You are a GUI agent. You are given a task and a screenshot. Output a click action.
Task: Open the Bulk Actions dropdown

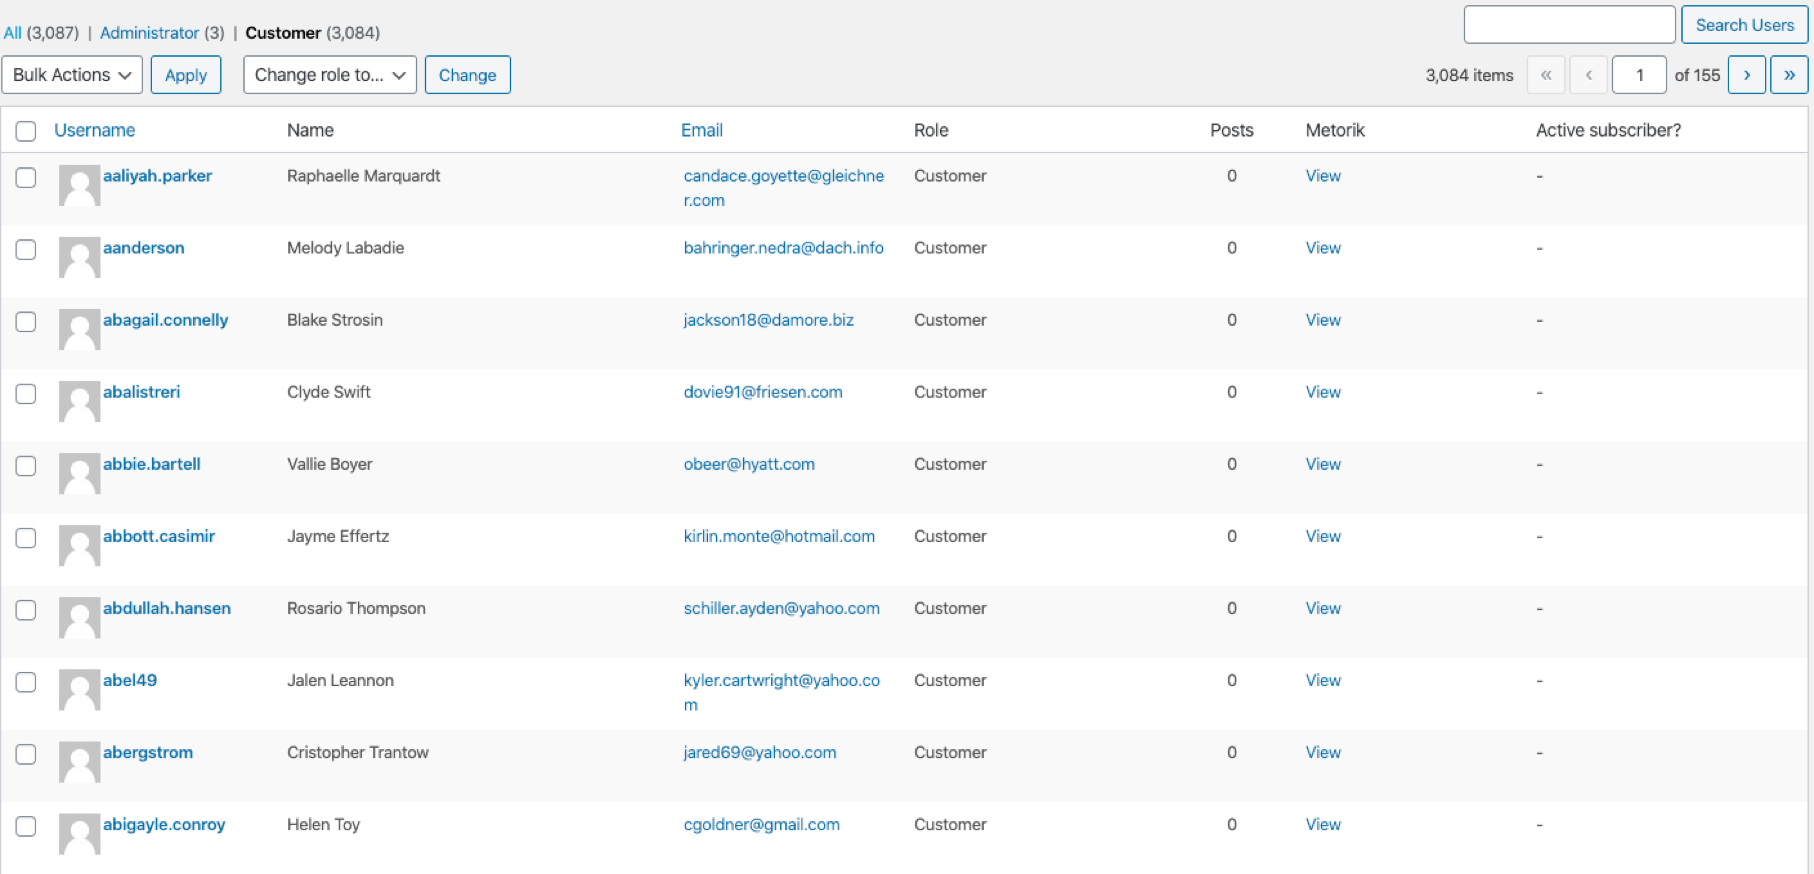72,75
